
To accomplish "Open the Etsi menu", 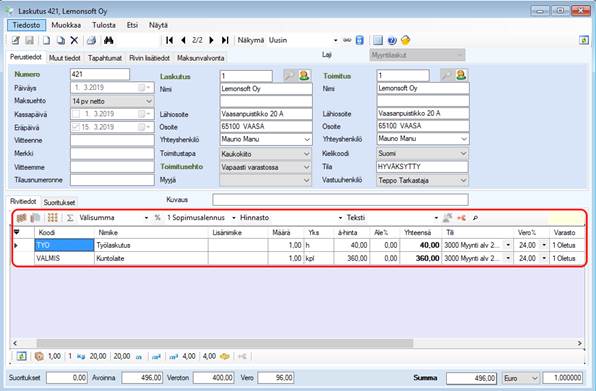I will pos(132,25).
